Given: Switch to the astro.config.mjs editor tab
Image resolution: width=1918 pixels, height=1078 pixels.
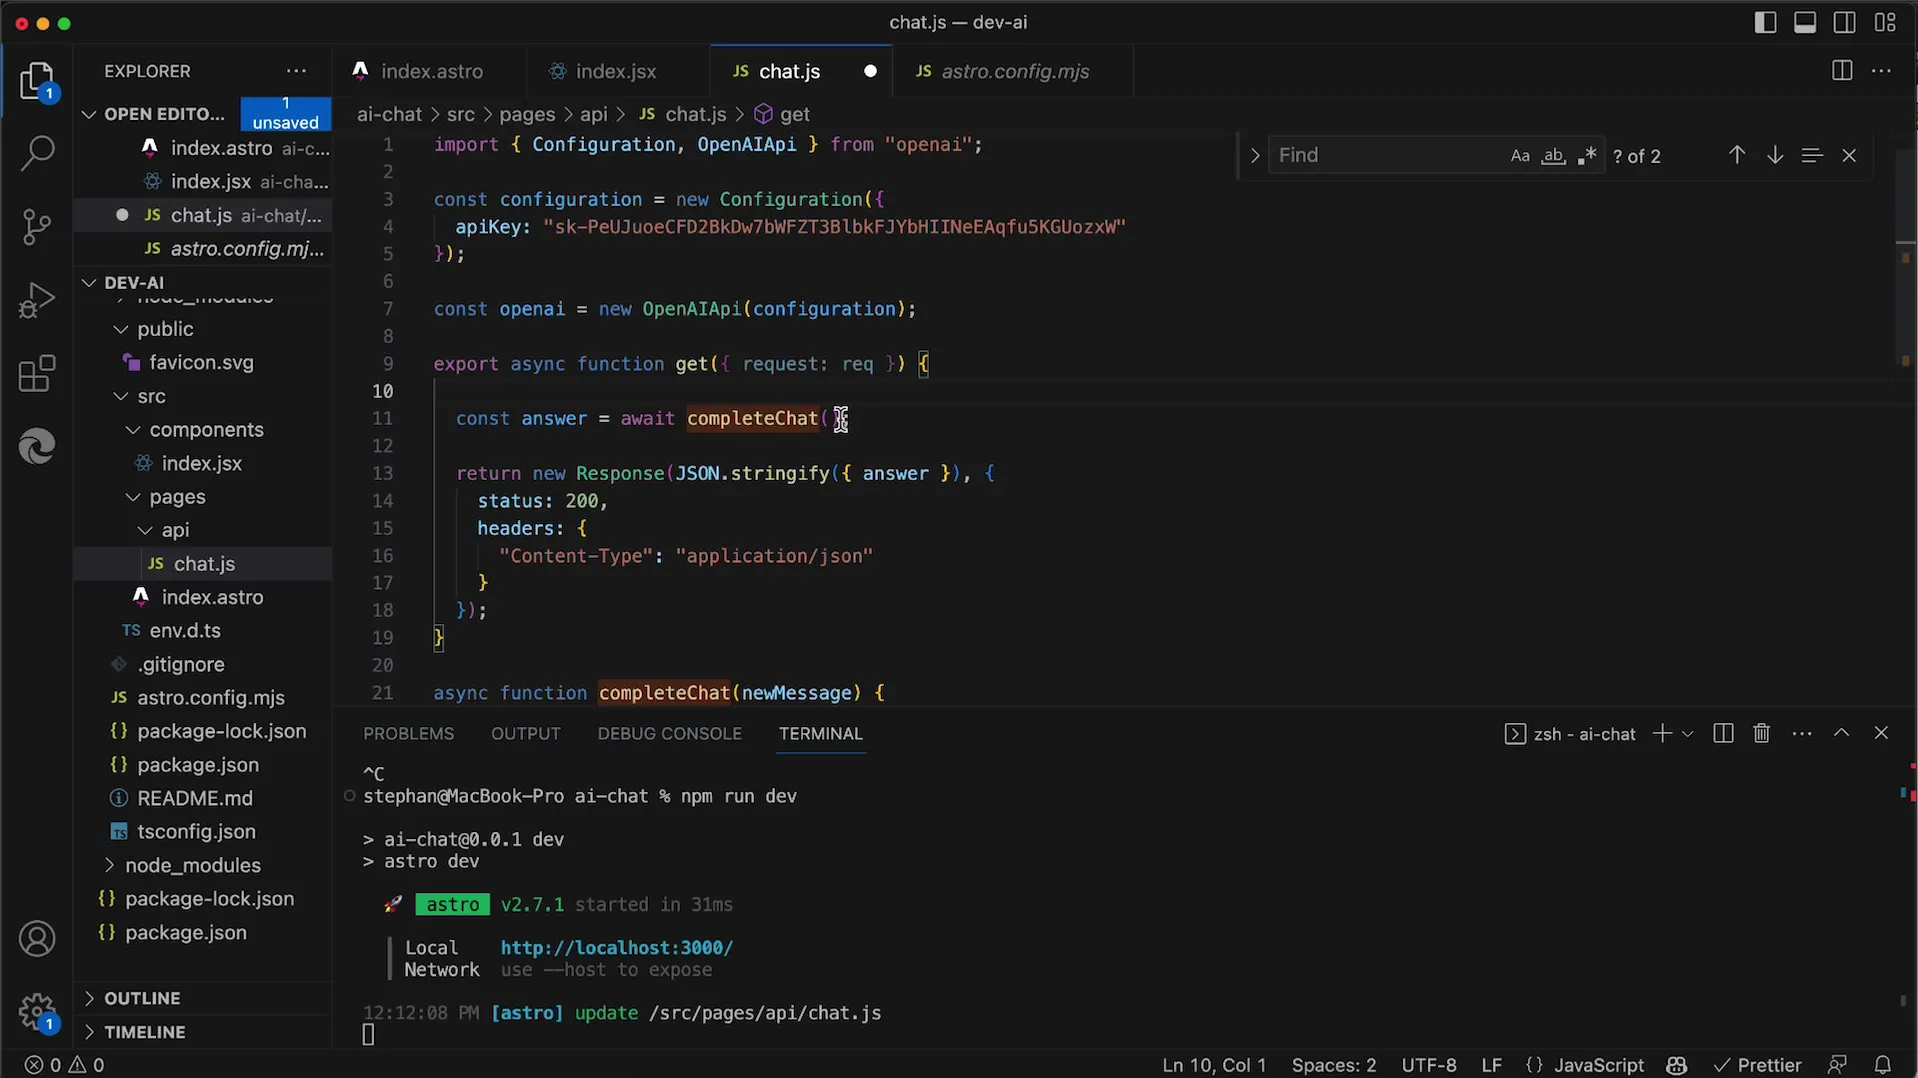Looking at the screenshot, I should tap(1014, 71).
